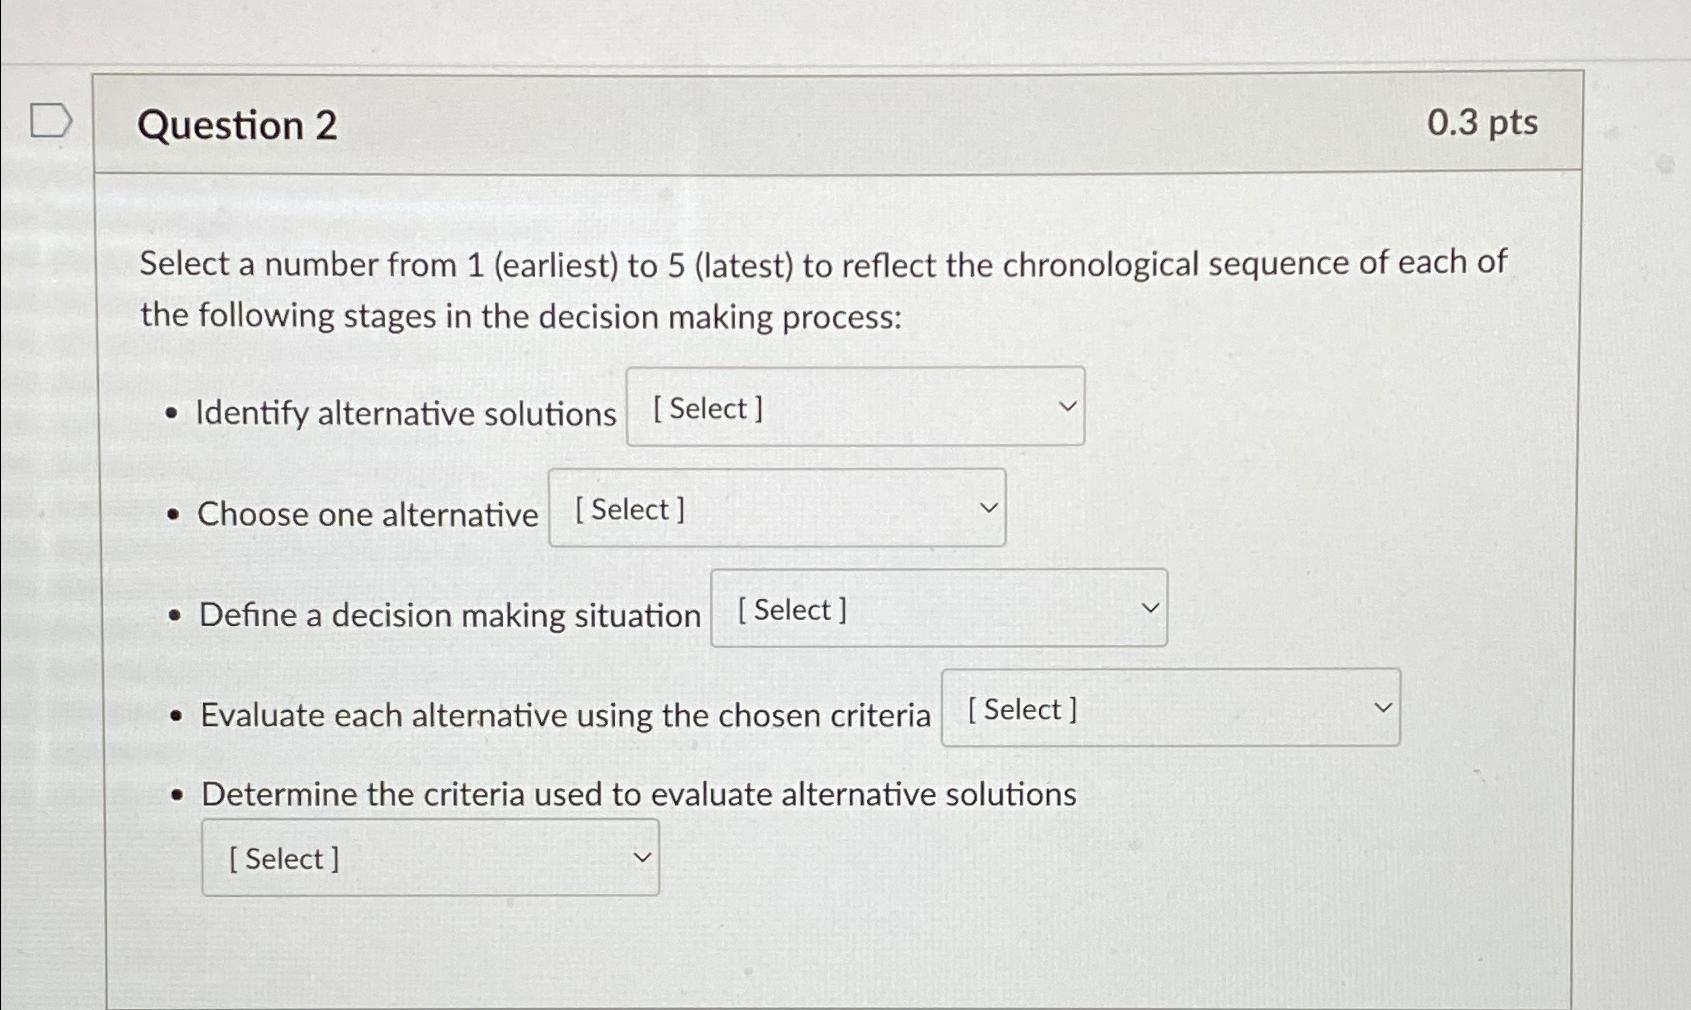
Task: Click the Select field beside Define a decision situation
Action: (x=938, y=608)
